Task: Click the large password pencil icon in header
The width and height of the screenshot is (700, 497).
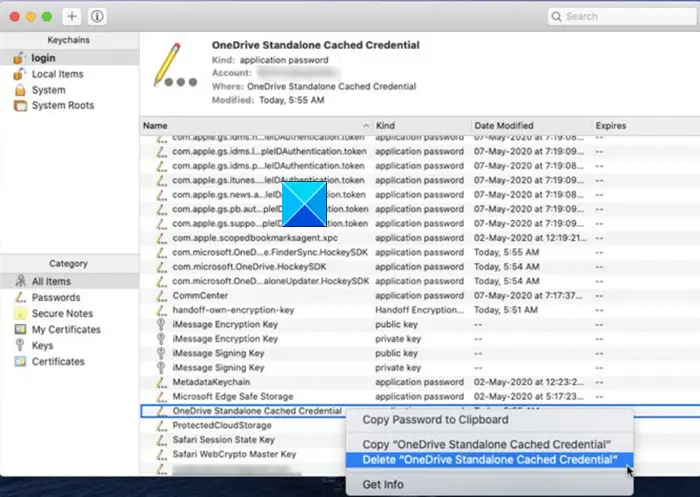Action: pyautogui.click(x=175, y=65)
